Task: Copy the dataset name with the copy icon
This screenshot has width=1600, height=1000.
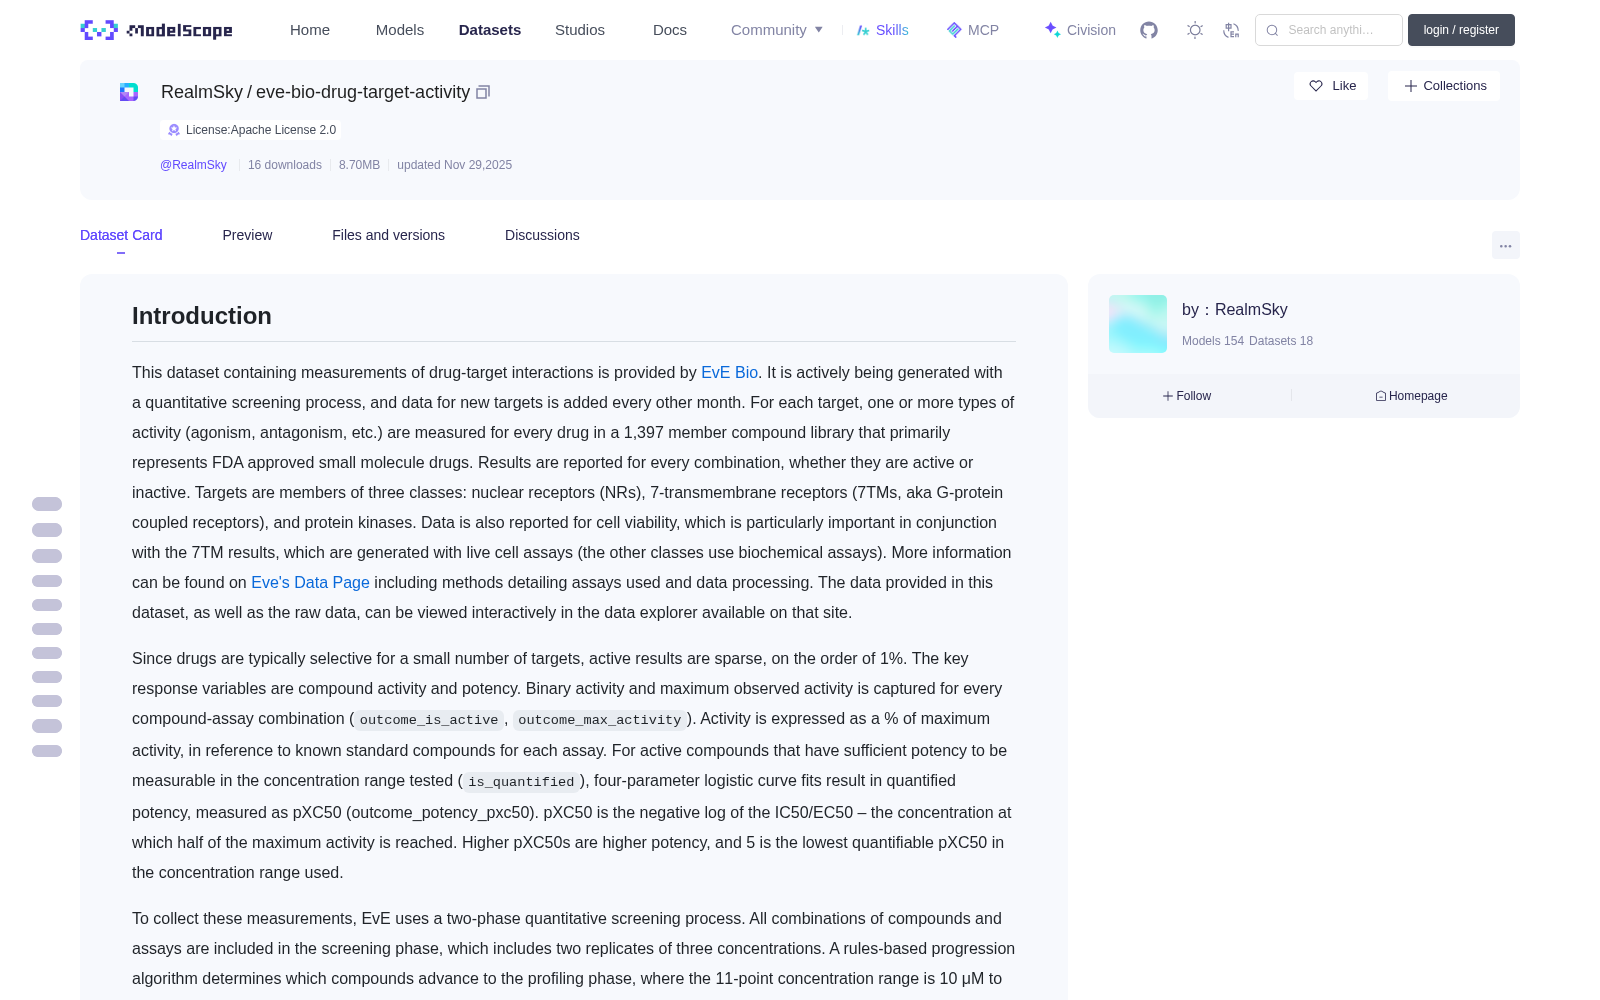Action: (483, 92)
